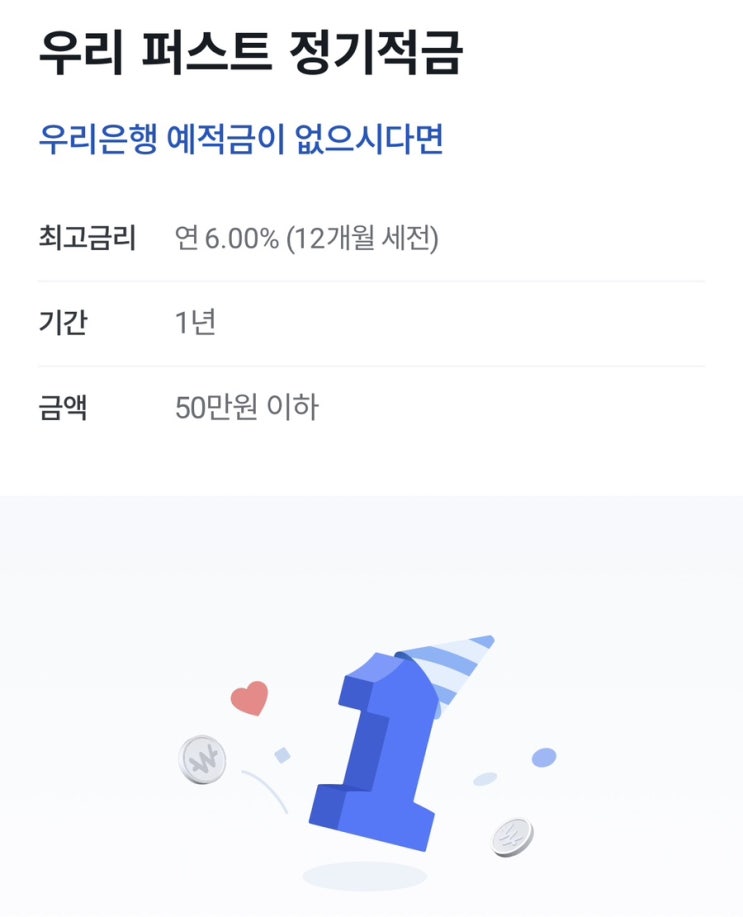Click the right silver coin near the base
Image resolution: width=743 pixels, height=917 pixels.
tap(512, 836)
